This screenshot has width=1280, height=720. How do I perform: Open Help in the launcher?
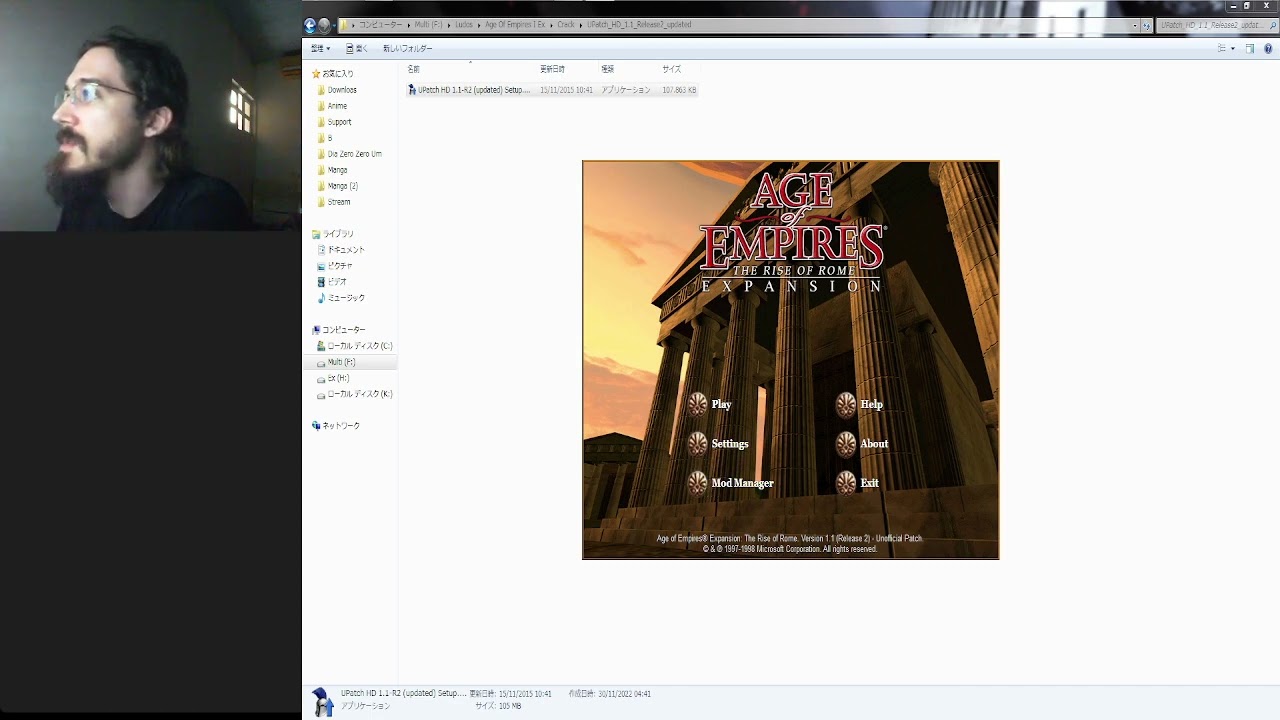click(x=871, y=404)
